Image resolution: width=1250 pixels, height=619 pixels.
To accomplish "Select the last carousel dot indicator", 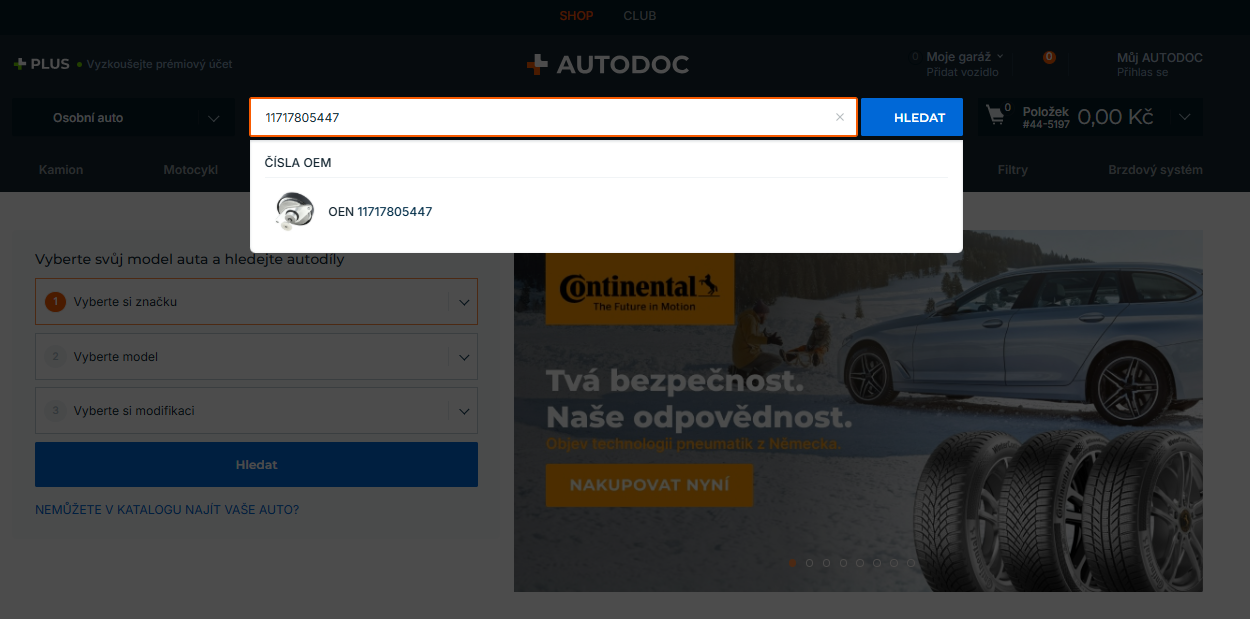I will (910, 563).
